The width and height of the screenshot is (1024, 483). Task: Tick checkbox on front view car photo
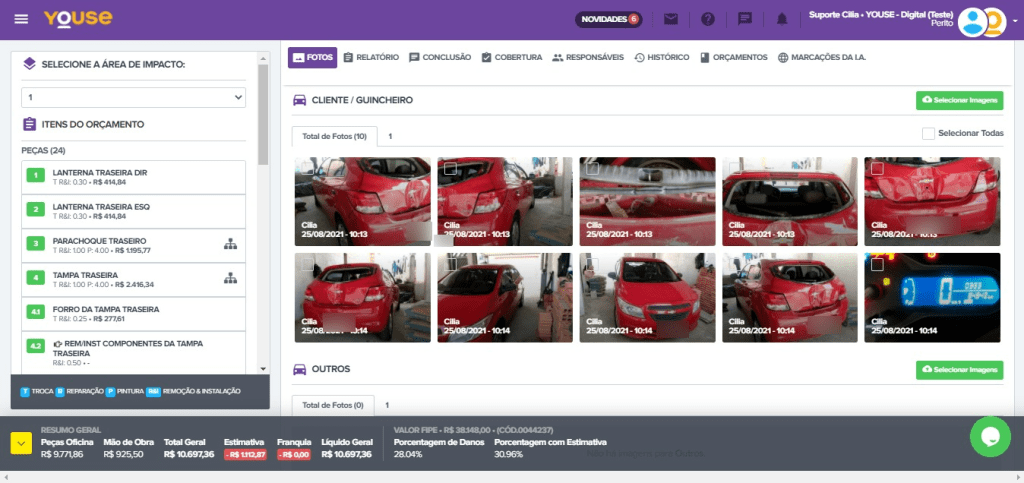pos(592,264)
